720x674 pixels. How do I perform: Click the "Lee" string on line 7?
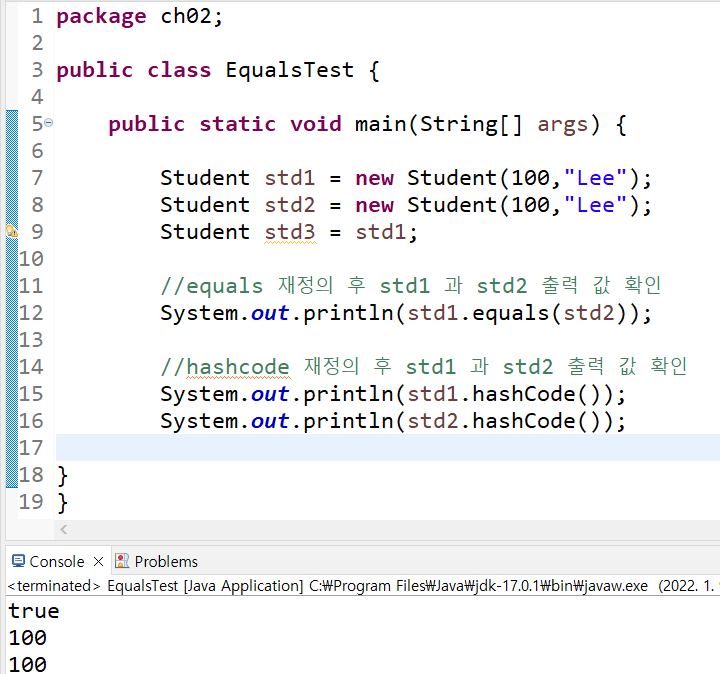(595, 178)
